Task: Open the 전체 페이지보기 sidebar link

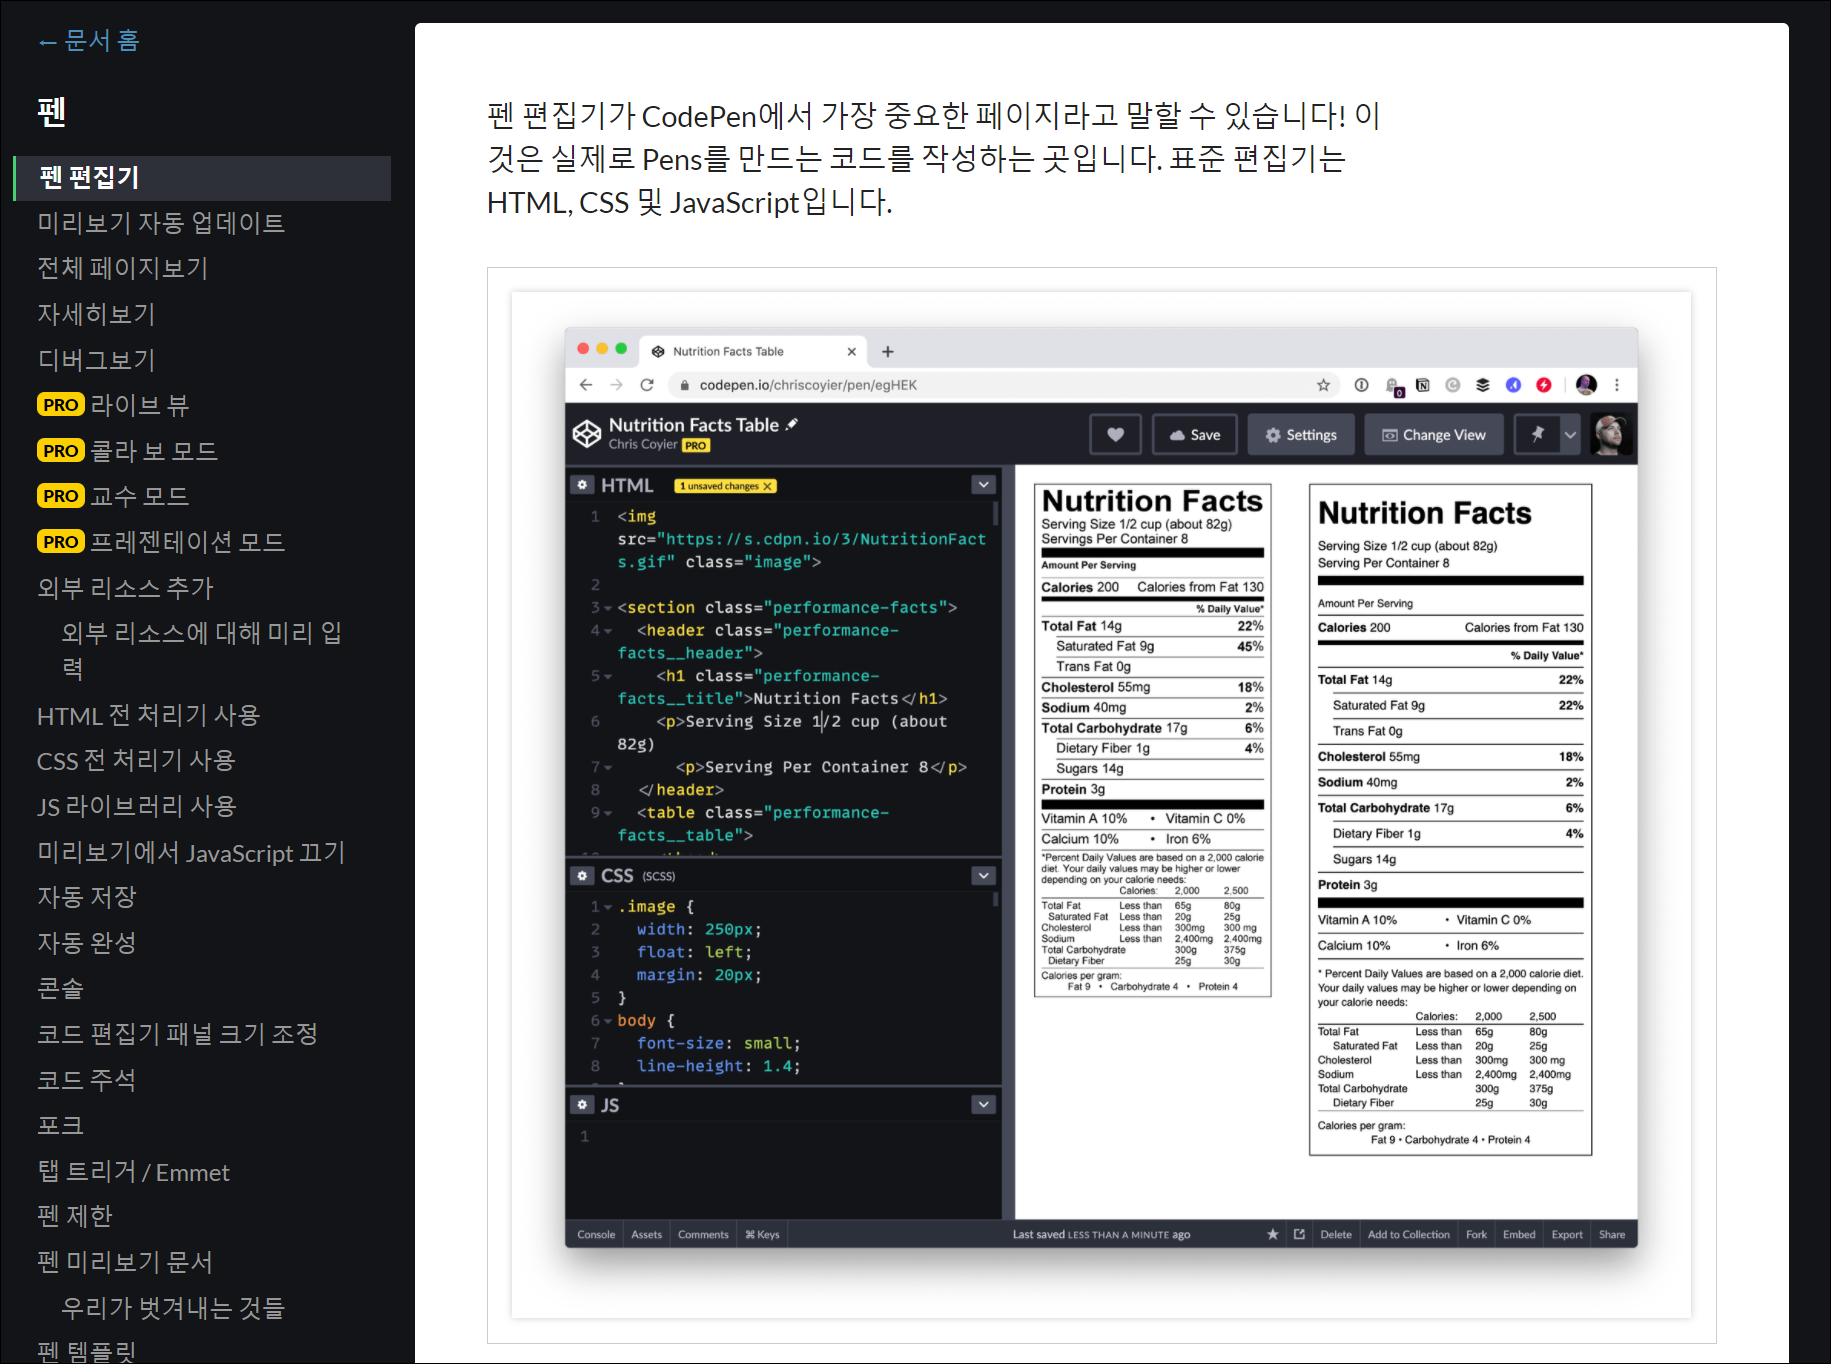Action: [122, 268]
